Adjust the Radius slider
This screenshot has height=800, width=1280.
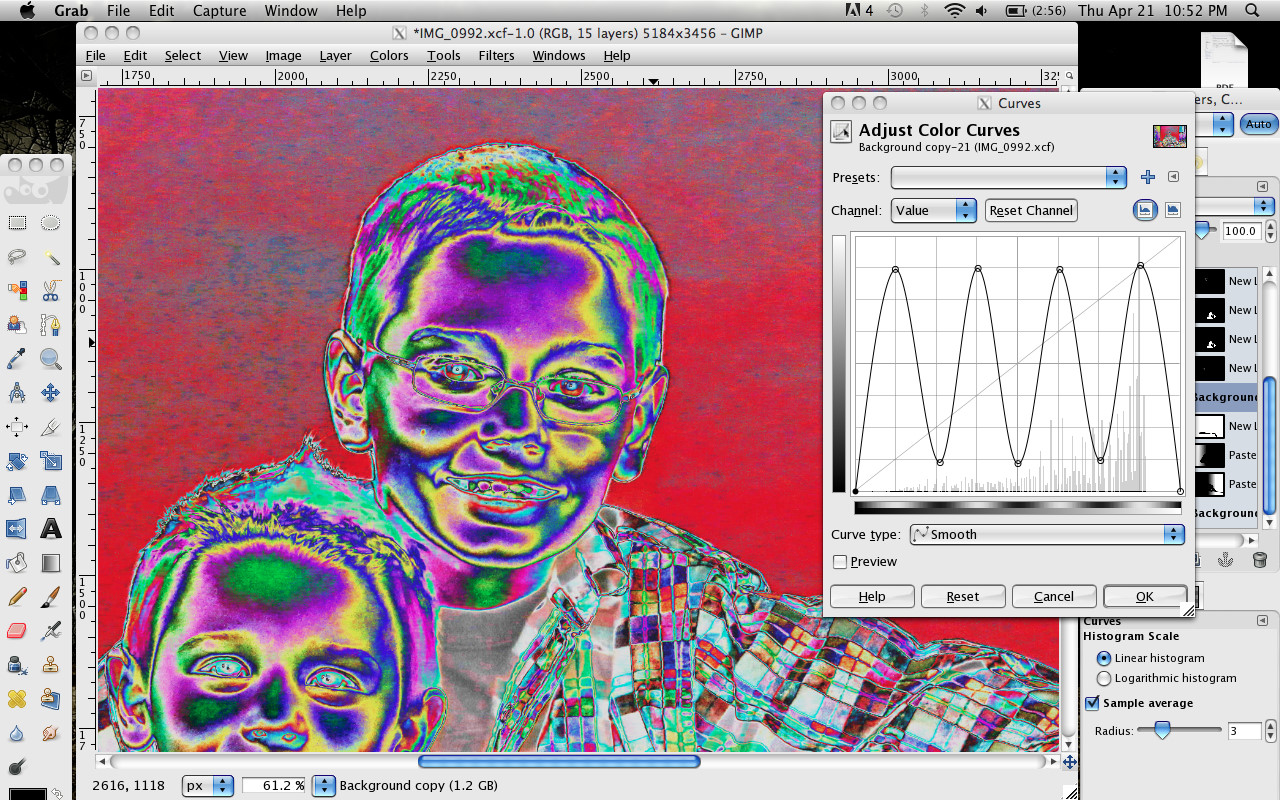(x=1162, y=731)
